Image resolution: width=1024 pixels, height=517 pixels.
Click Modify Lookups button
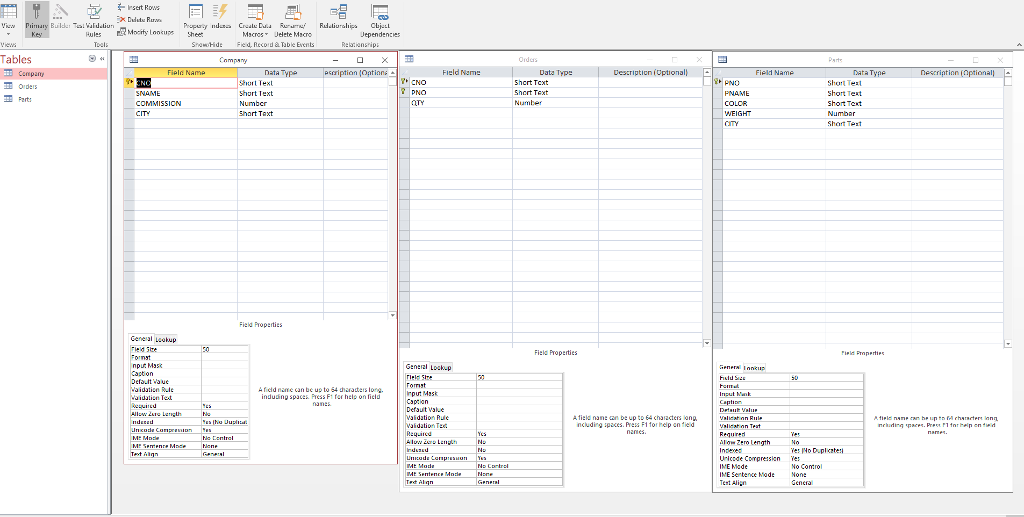coord(146,32)
